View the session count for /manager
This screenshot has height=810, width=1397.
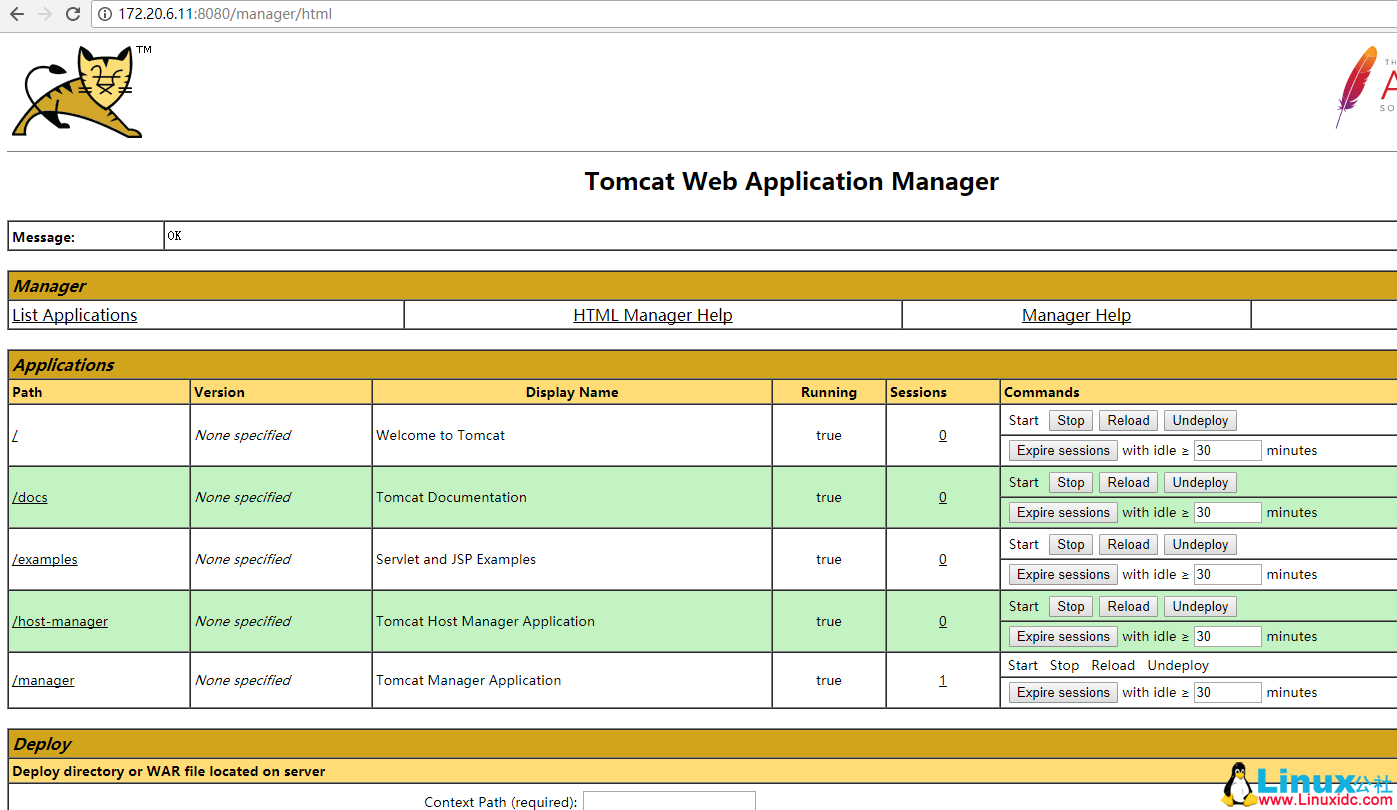942,680
